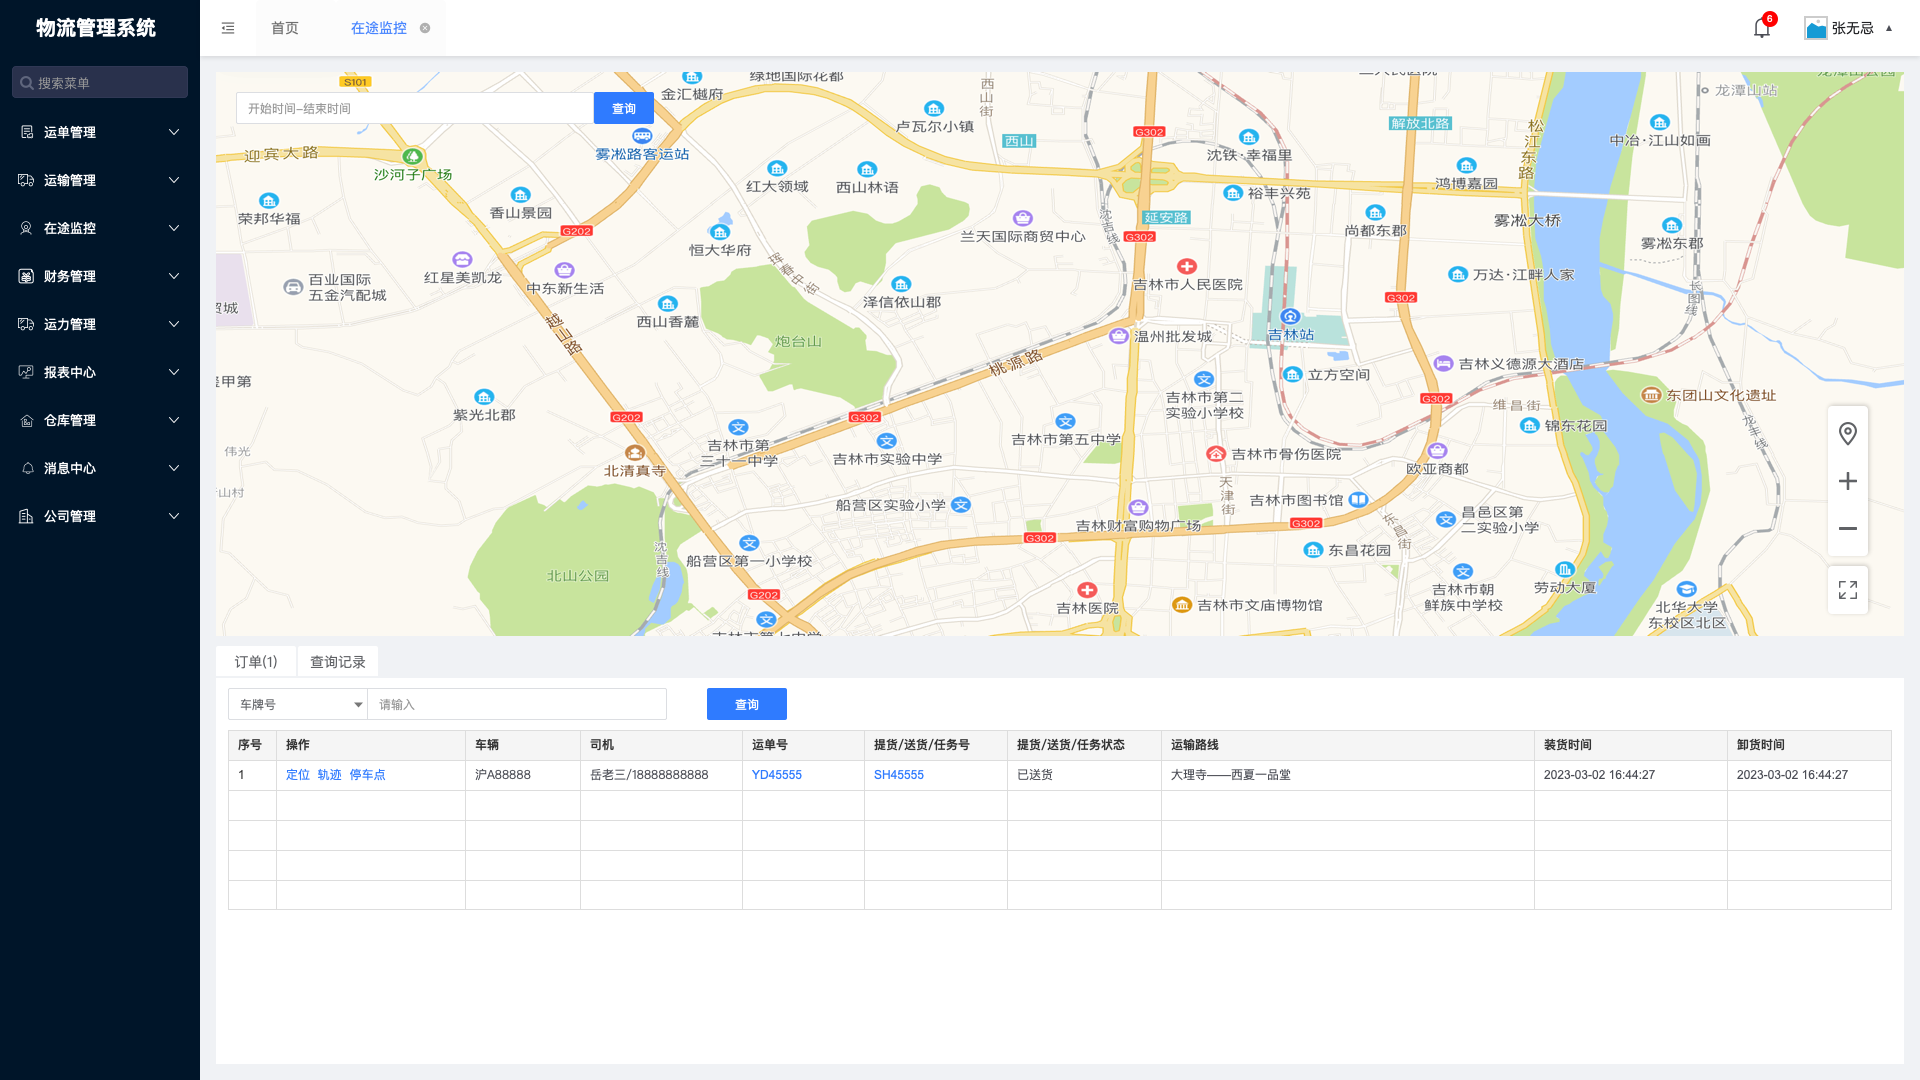The image size is (1920, 1080).
Task: Click 查询 button on map time filter
Action: [624, 108]
